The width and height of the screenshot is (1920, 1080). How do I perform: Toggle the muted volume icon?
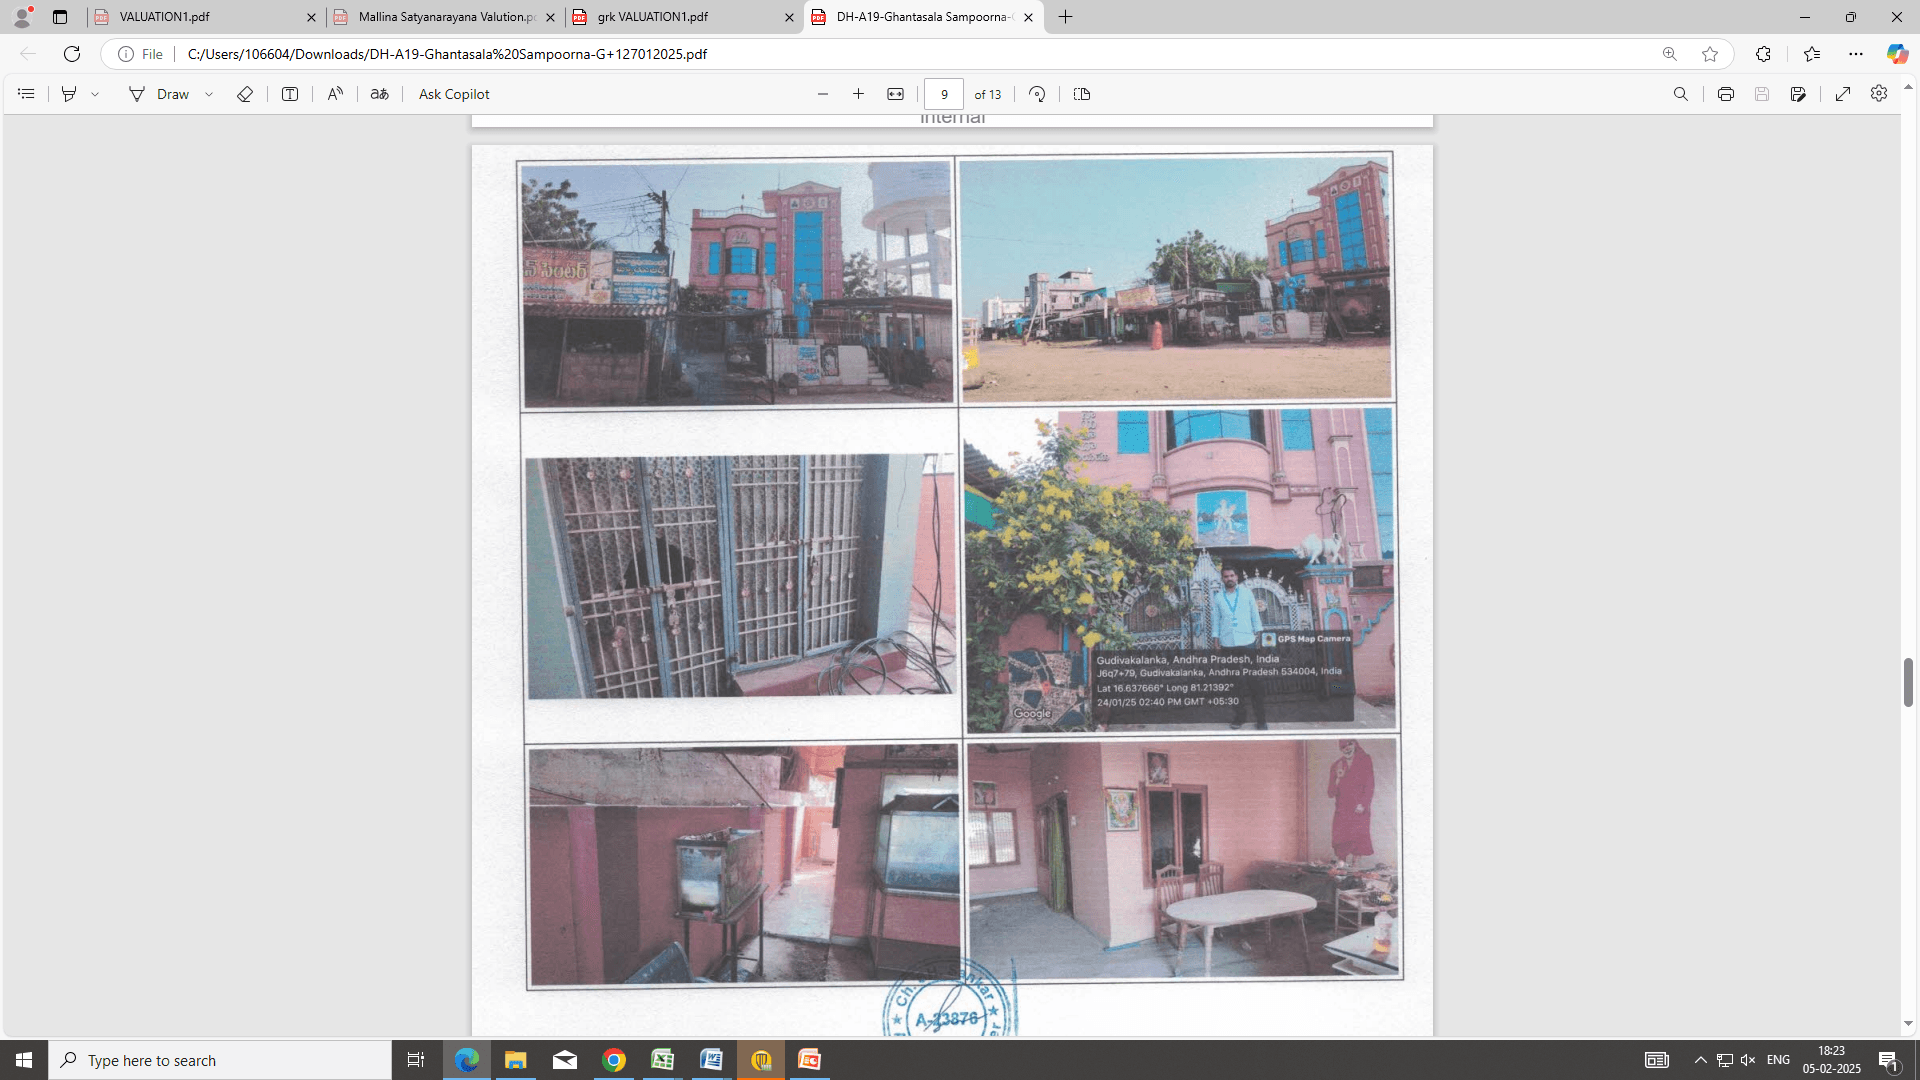click(x=1748, y=1060)
